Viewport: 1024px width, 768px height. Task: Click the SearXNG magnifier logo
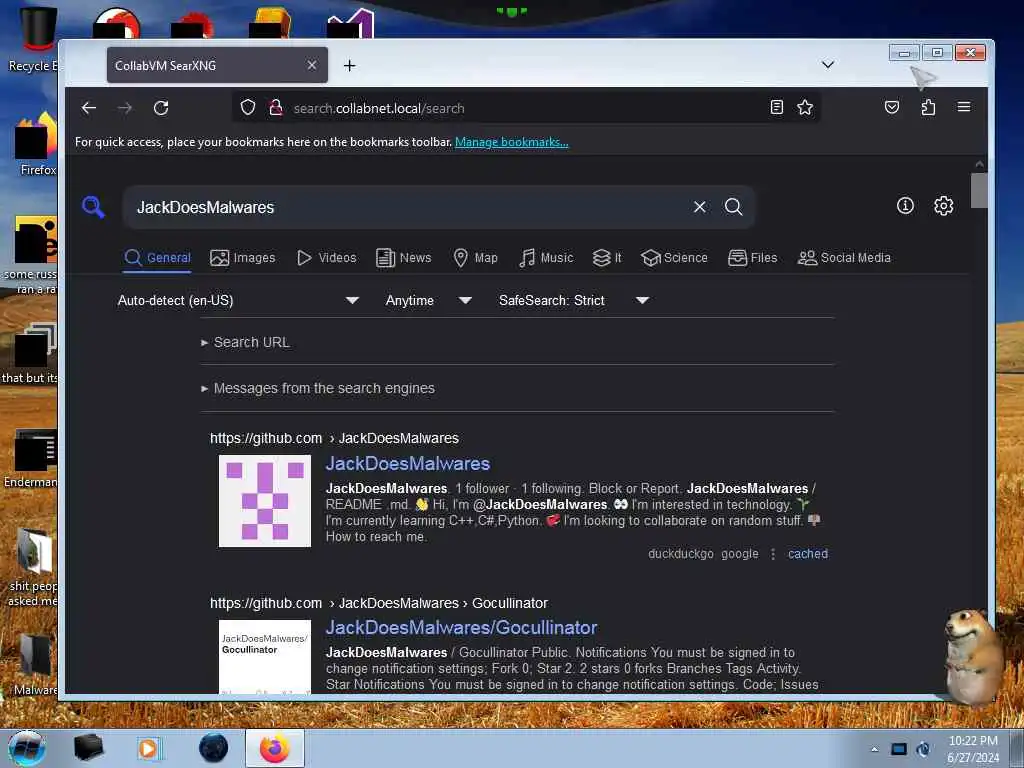coord(93,207)
